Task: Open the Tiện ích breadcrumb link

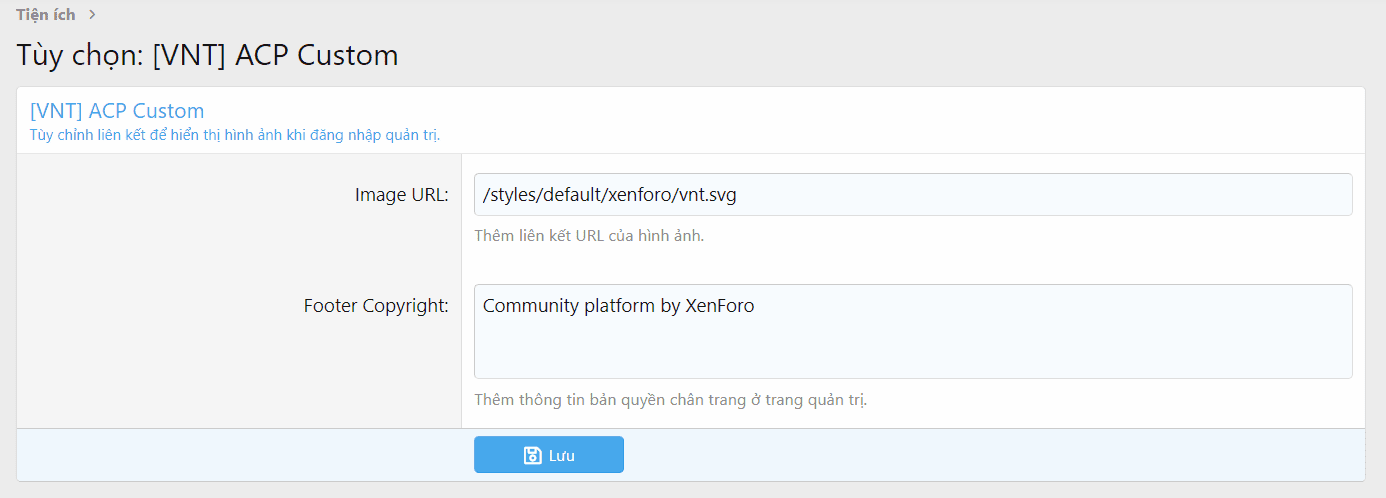Action: [45, 15]
